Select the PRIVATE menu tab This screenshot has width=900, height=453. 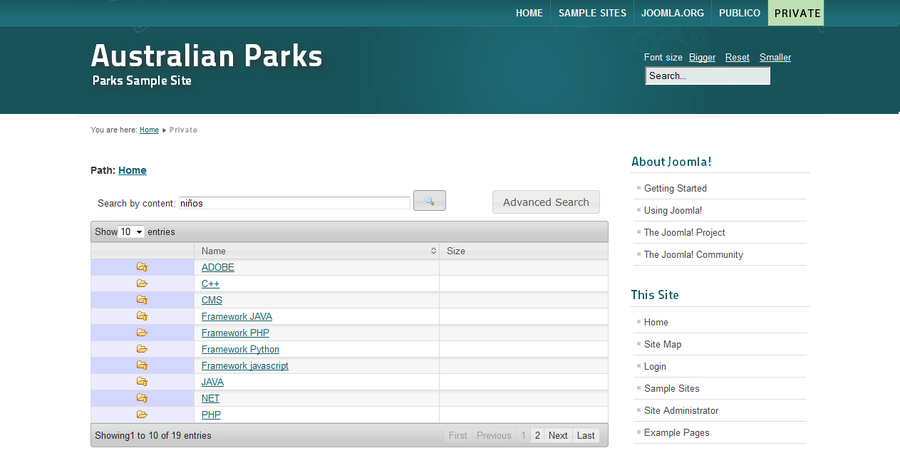click(x=797, y=13)
